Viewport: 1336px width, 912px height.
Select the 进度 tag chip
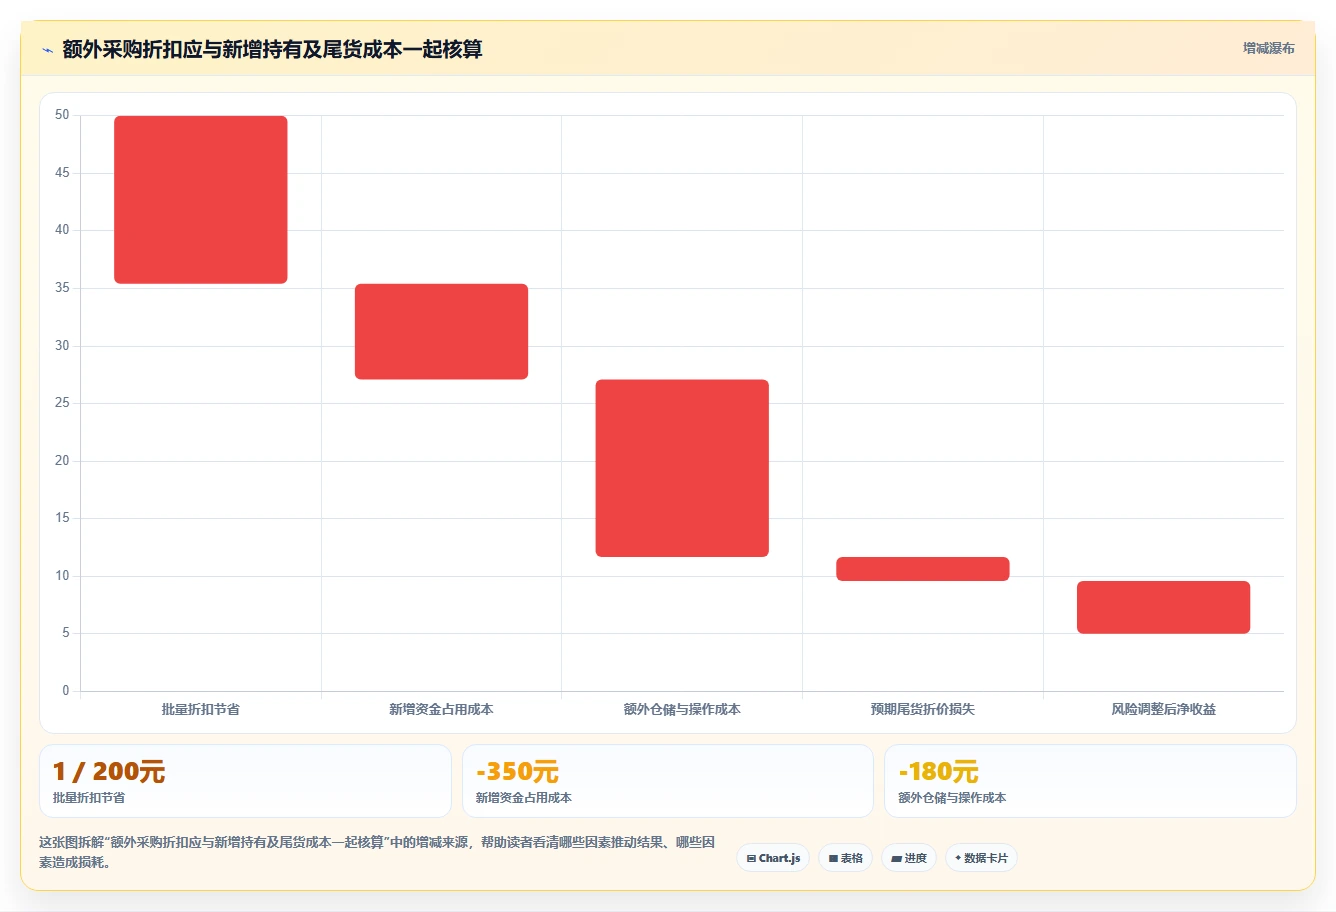tap(909, 858)
